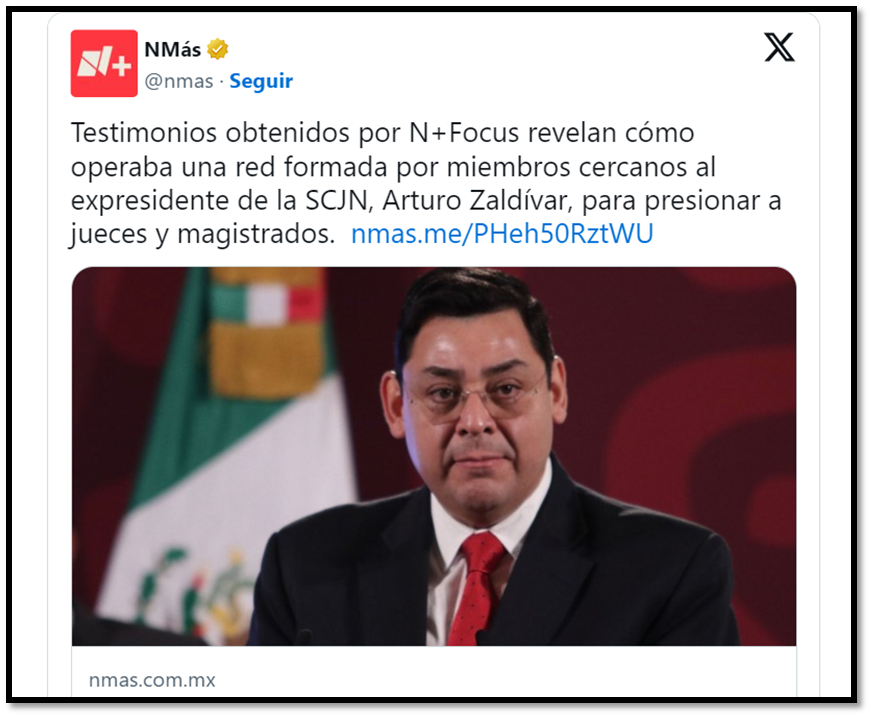The image size is (871, 717).
Task: Click the word magistrados in the tweet
Action: coord(256,234)
